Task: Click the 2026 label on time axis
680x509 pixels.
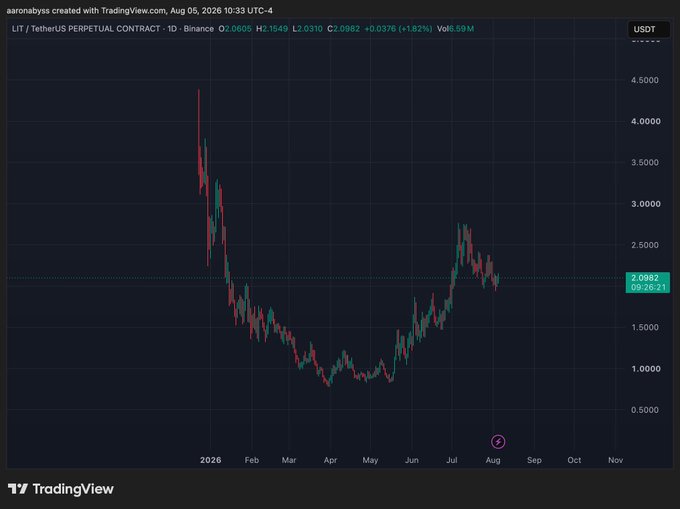Action: click(210, 460)
